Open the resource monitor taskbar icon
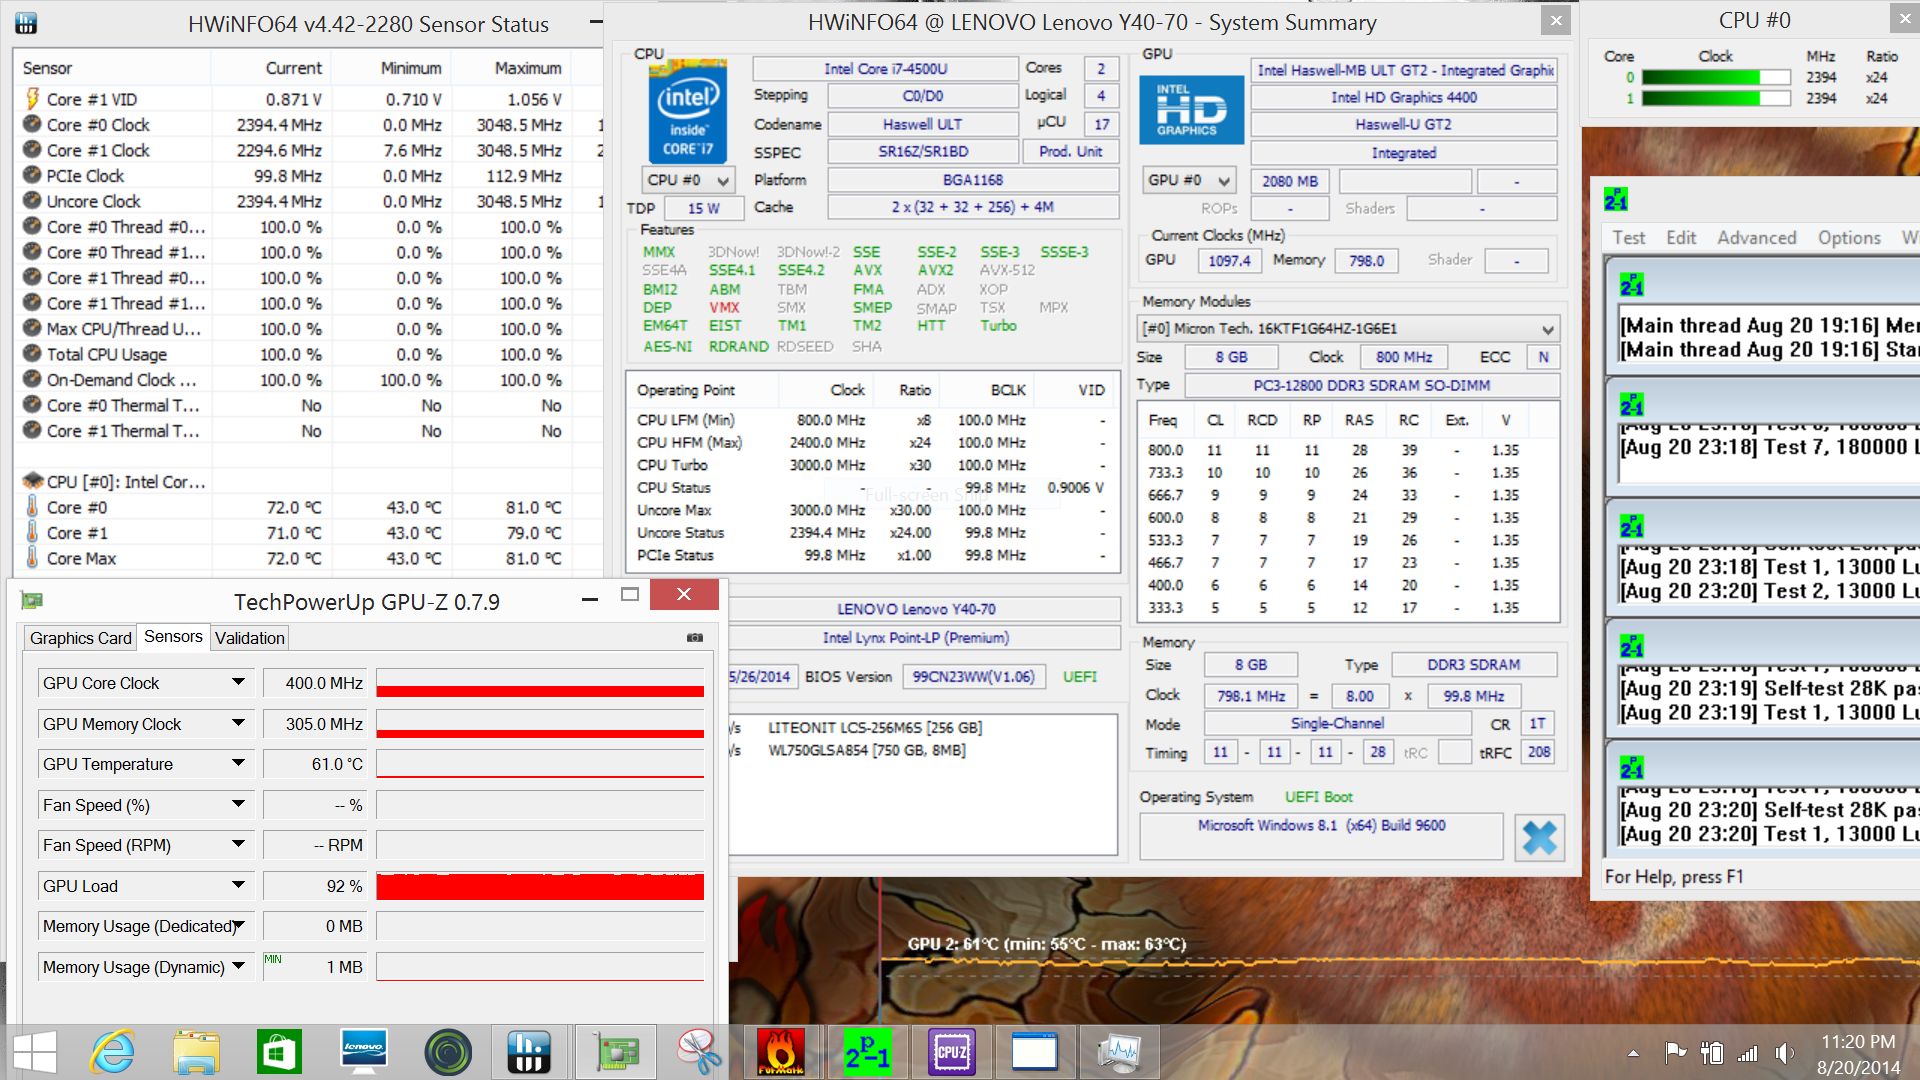1920x1080 pixels. click(x=1118, y=1052)
